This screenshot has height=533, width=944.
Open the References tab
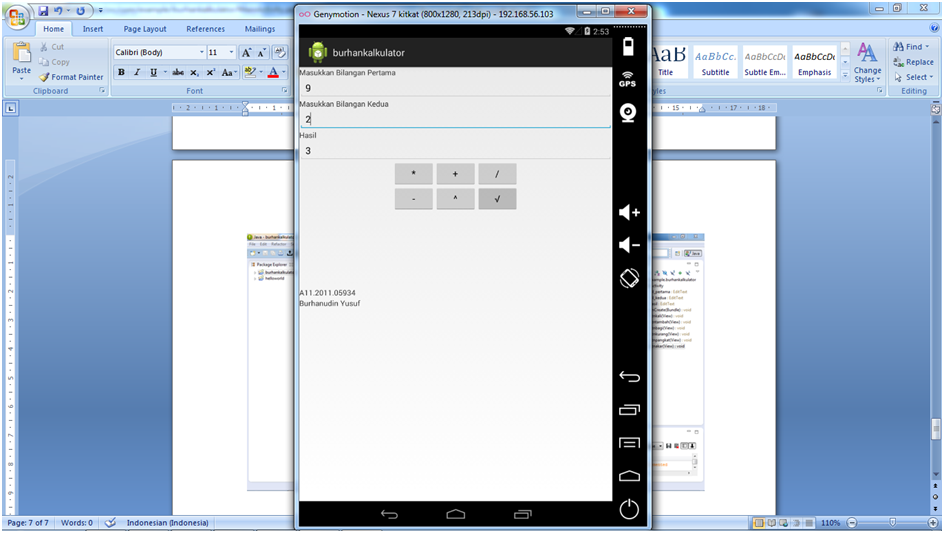click(205, 29)
